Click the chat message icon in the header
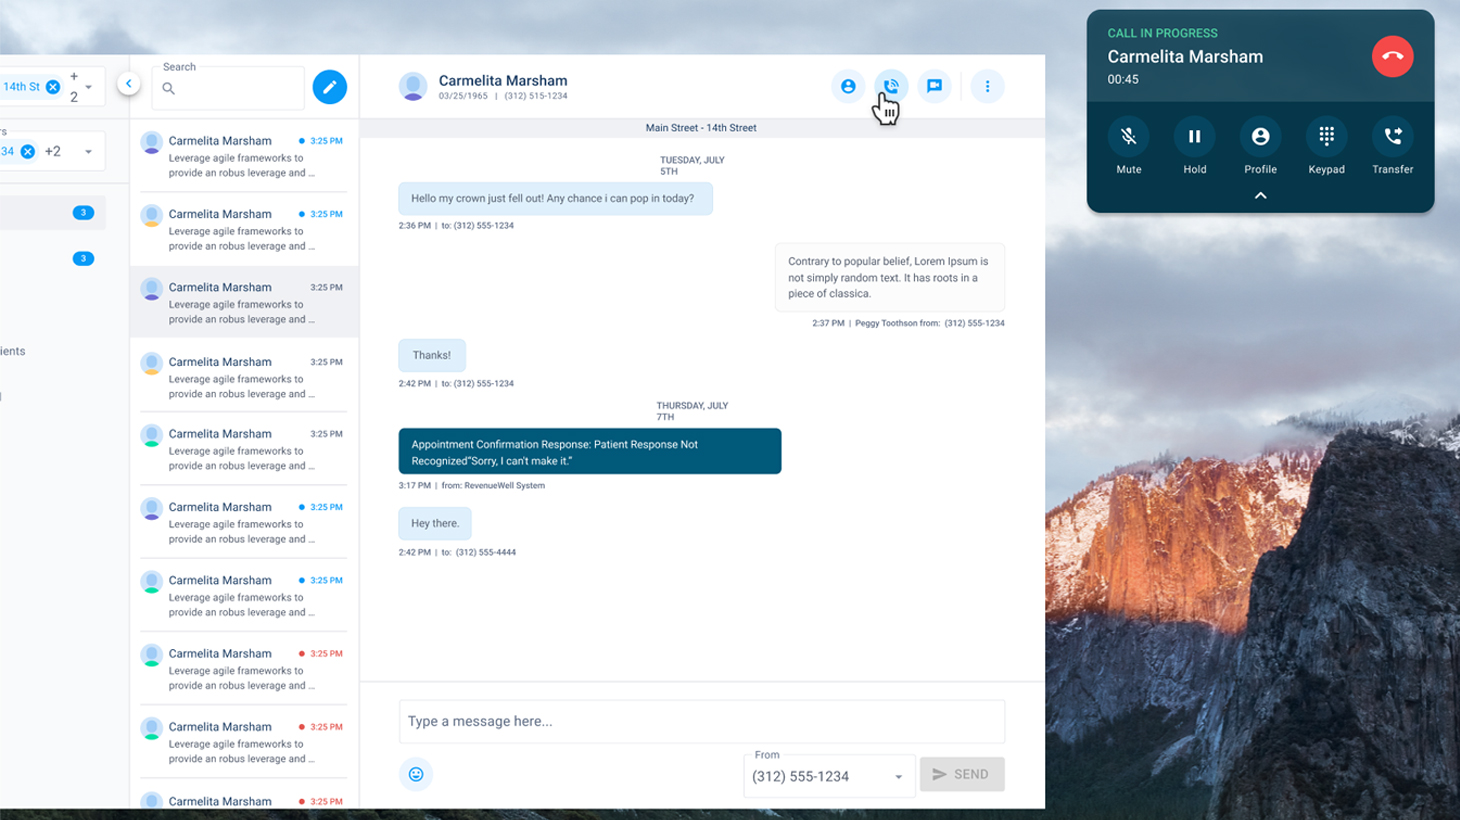 click(x=934, y=87)
